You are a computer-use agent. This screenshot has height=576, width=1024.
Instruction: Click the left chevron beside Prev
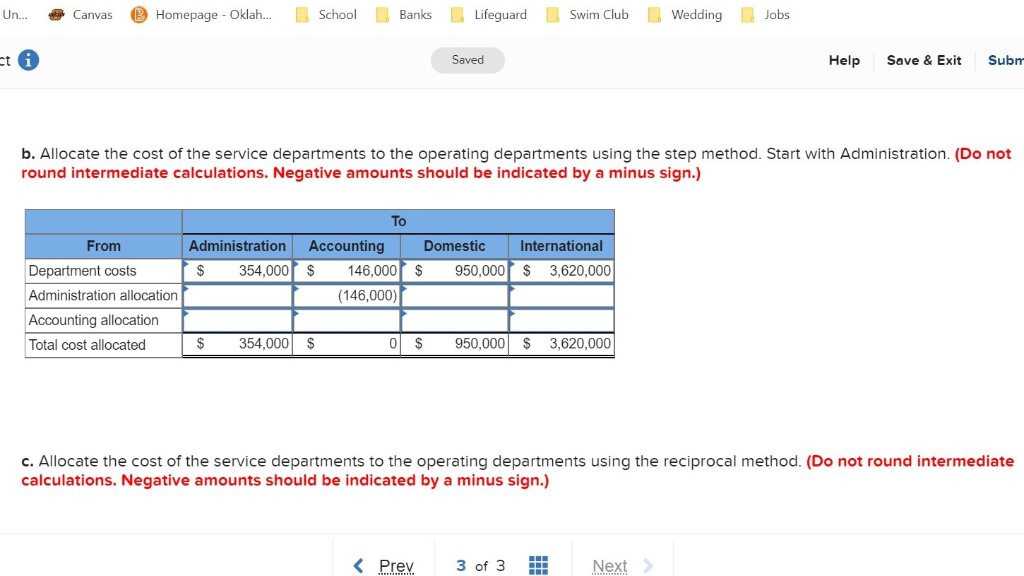[359, 565]
